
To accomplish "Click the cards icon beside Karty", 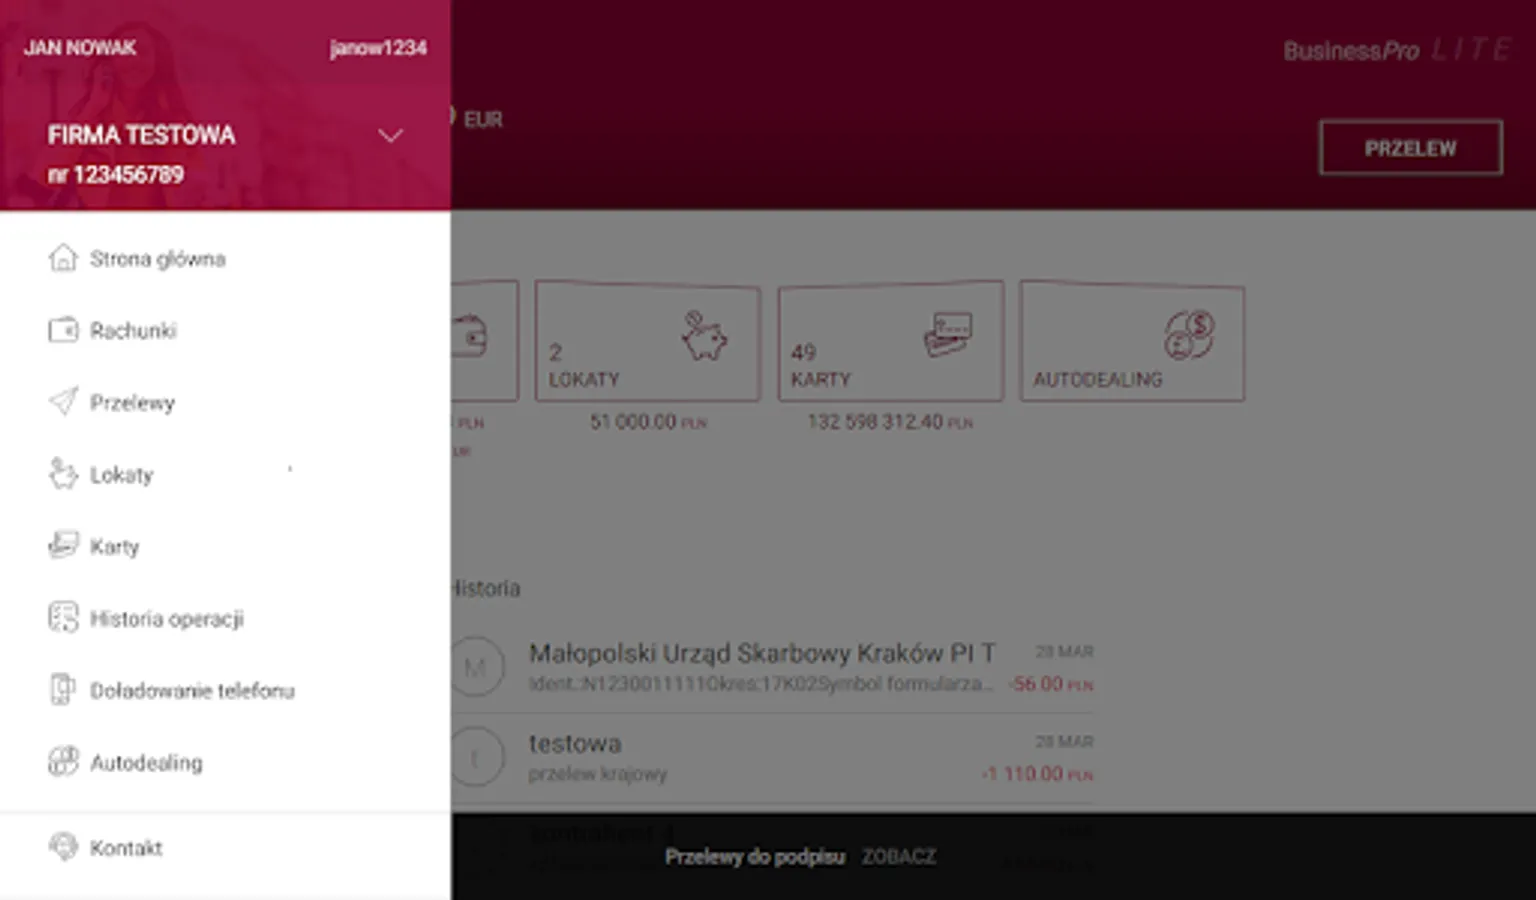I will pos(63,546).
